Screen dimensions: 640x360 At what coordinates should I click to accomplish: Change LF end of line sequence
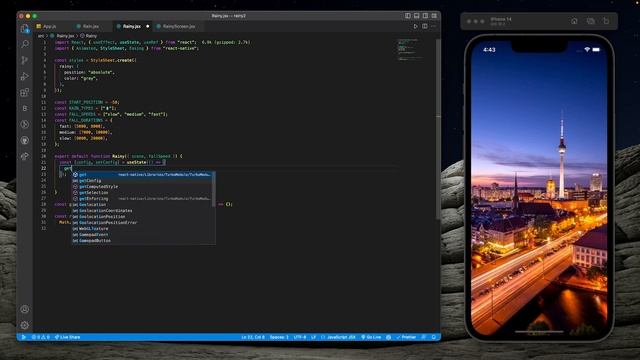(x=313, y=337)
